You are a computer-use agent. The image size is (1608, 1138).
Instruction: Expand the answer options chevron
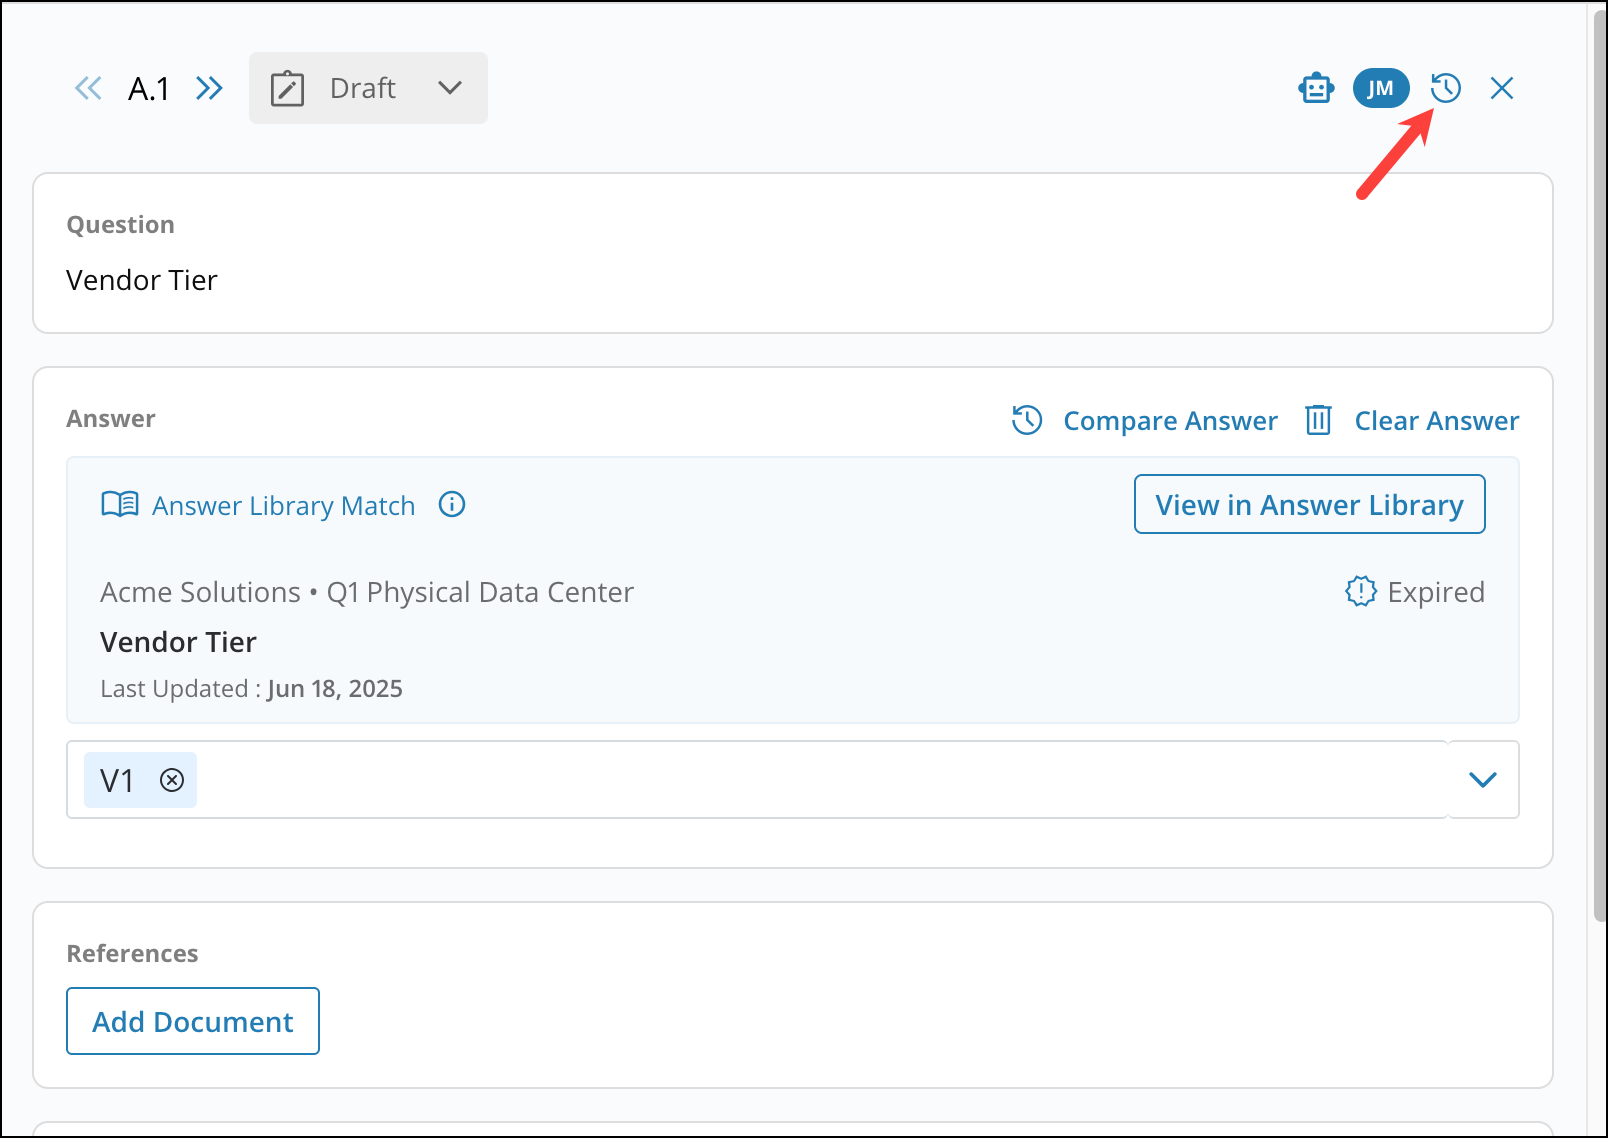pos(1482,780)
